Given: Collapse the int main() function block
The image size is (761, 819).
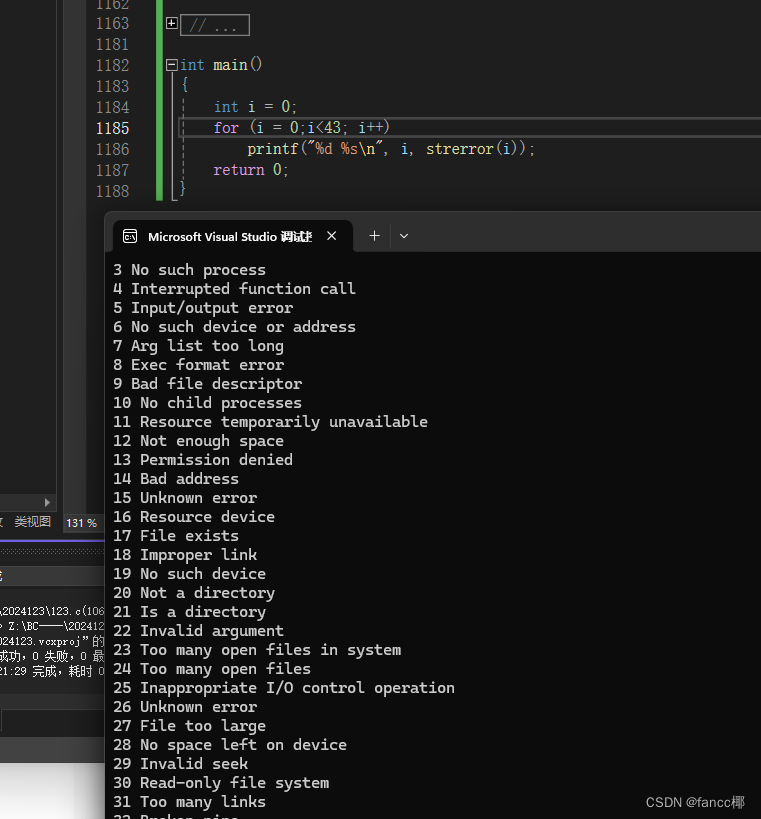Looking at the screenshot, I should pyautogui.click(x=171, y=65).
